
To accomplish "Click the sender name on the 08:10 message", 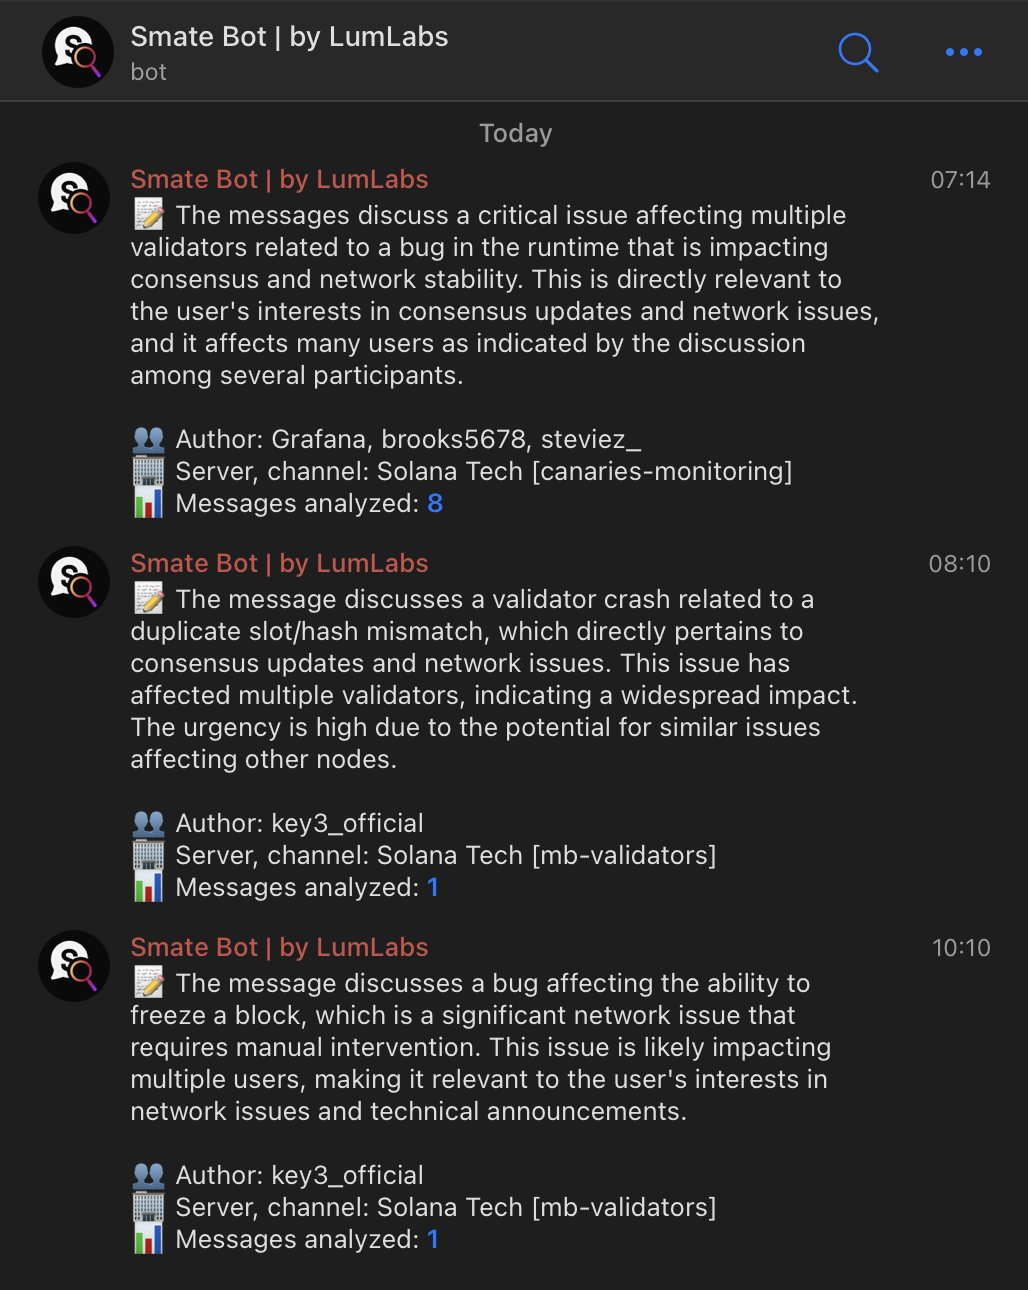I will click(x=279, y=564).
